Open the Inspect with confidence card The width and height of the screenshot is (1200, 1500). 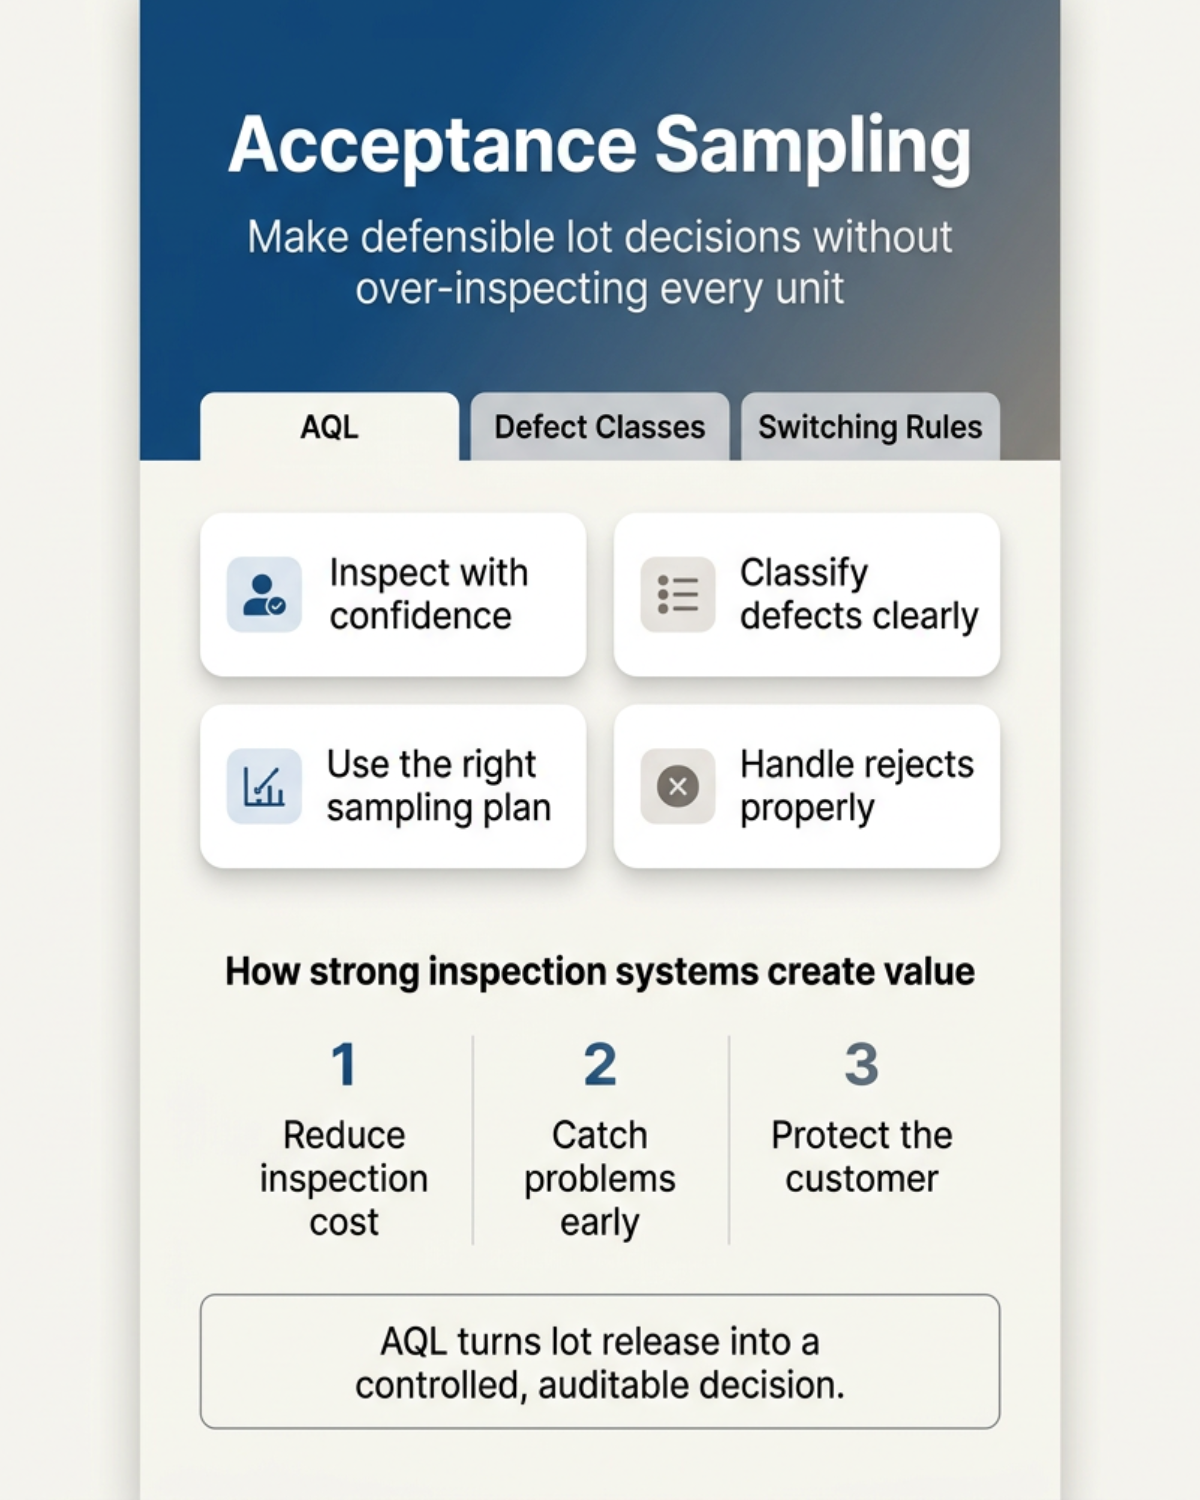(x=393, y=595)
